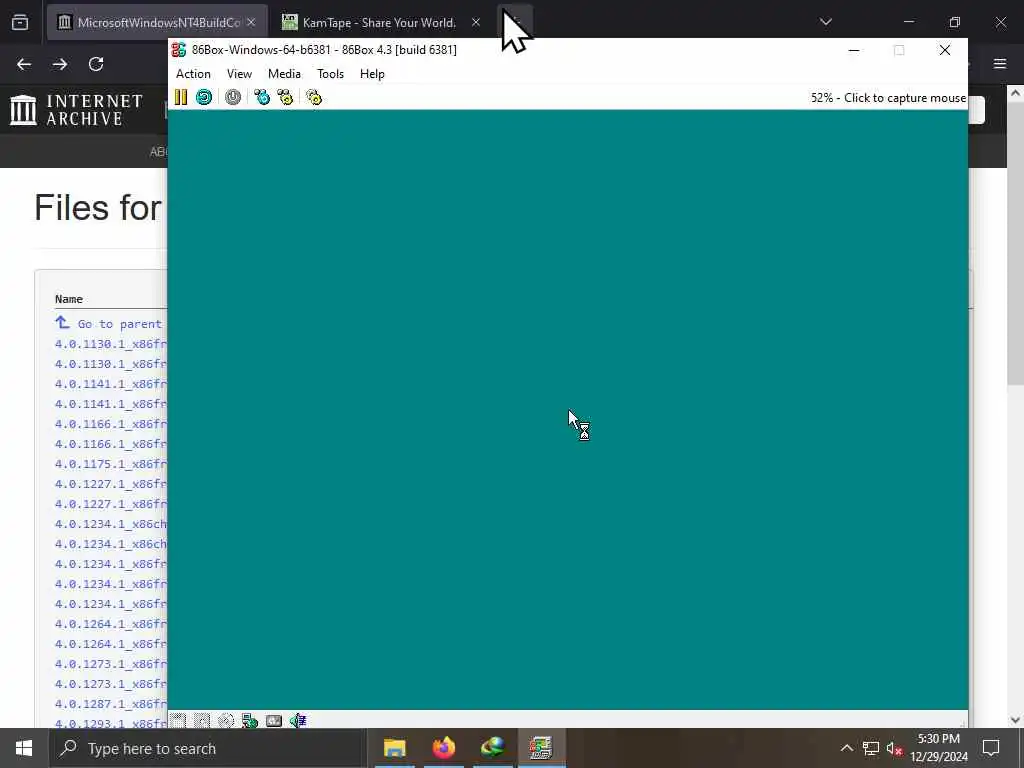Screen dimensions: 1024x768
Task: Open Internet Download Manager taskbar icon
Action: (x=493, y=748)
